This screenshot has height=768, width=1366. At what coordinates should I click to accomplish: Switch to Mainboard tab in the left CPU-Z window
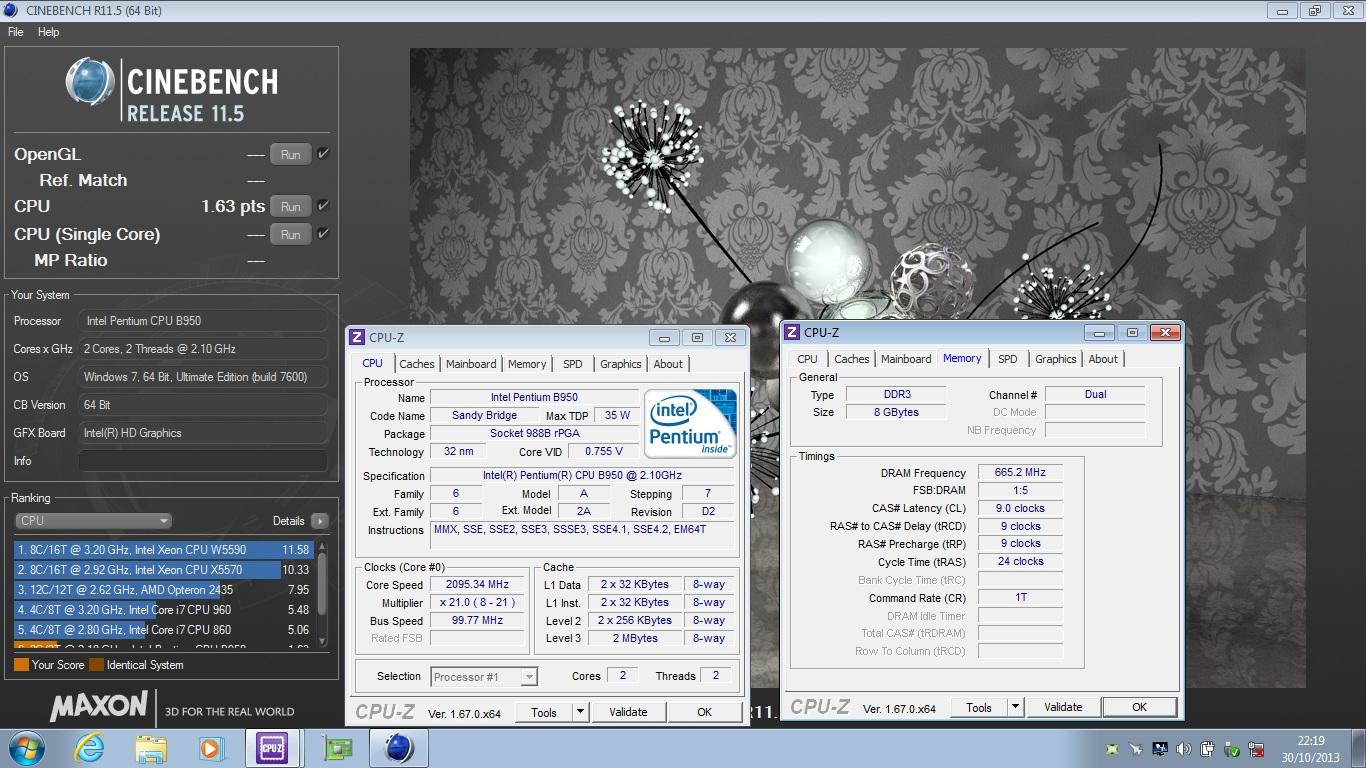tap(471, 364)
